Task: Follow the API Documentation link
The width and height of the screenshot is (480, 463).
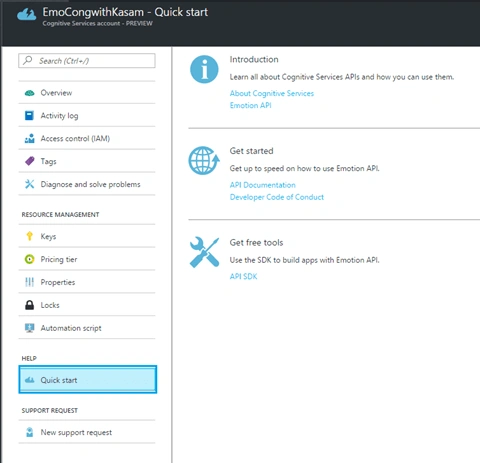Action: [263, 185]
